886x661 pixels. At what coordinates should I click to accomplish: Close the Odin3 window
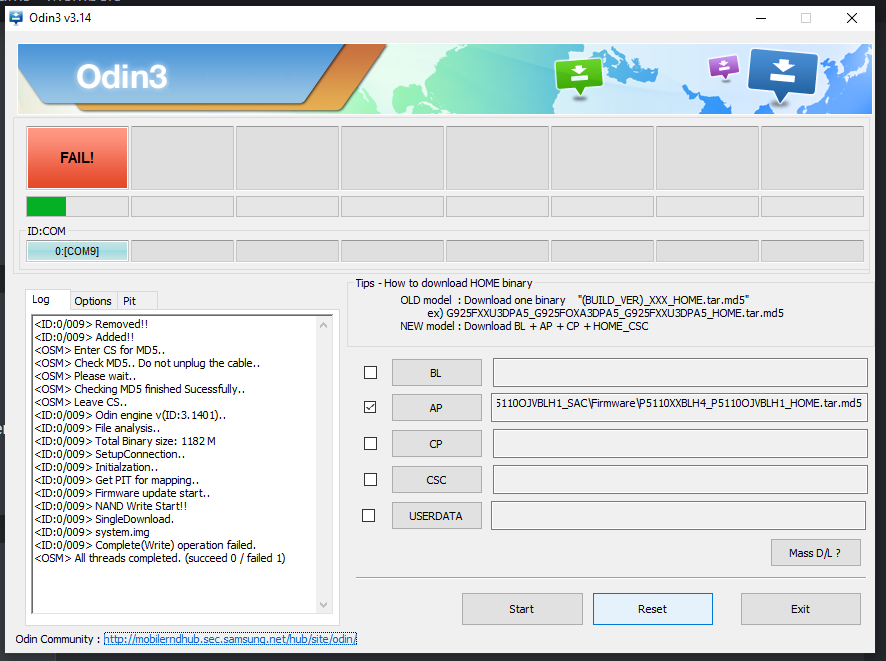(x=852, y=18)
